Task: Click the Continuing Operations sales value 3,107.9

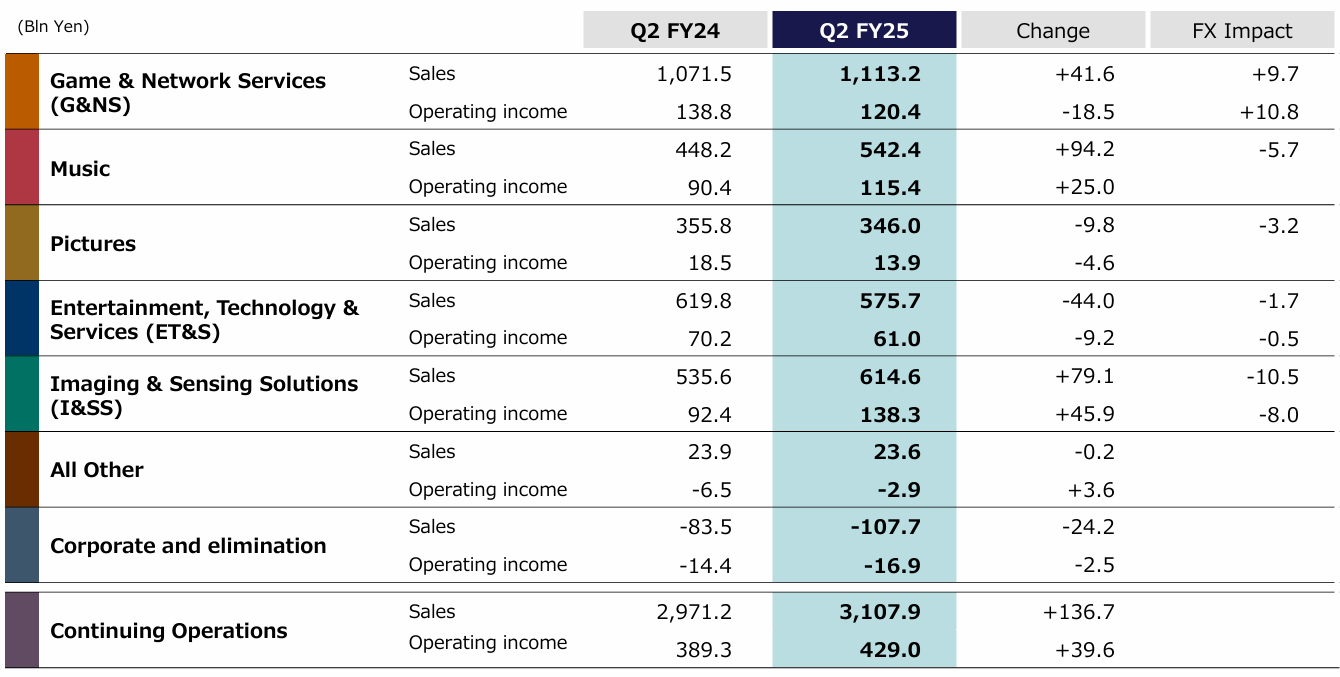Action: point(879,612)
